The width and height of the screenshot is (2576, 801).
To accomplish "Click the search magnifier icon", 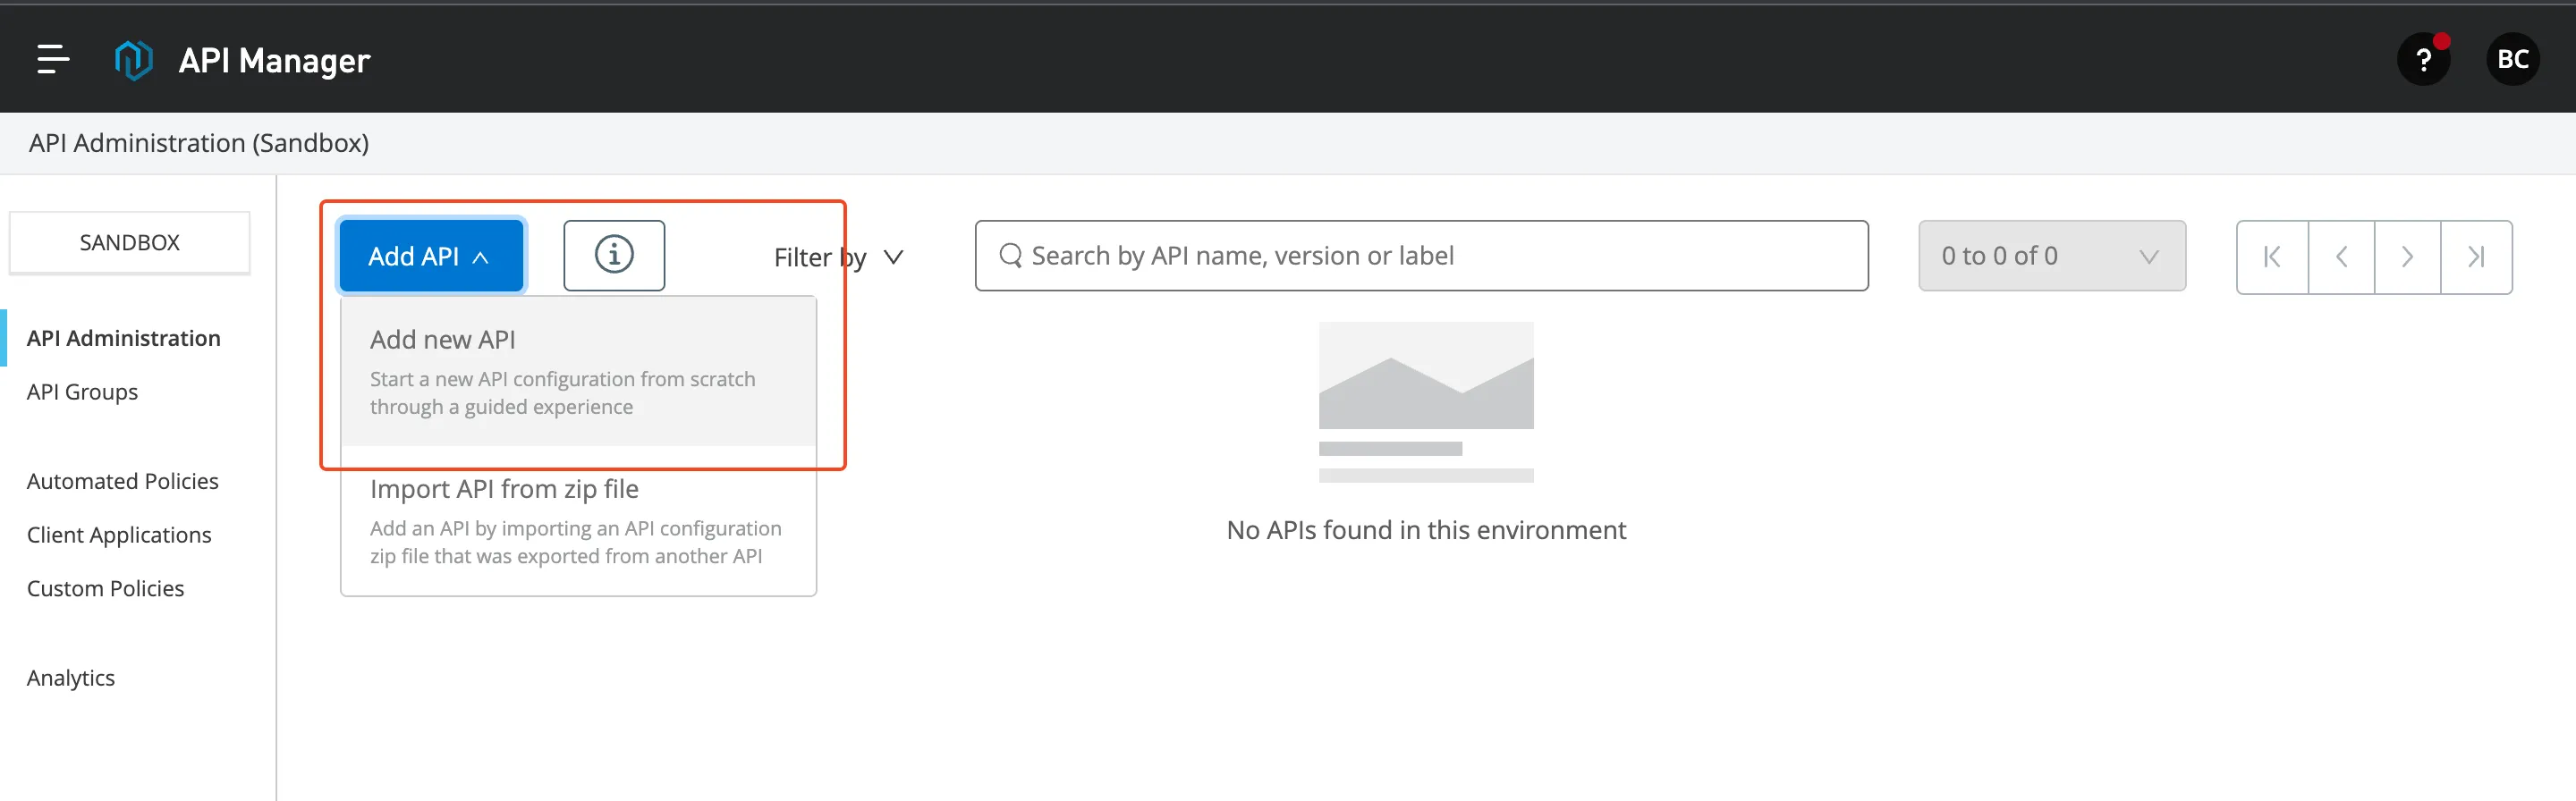I will 1010,256.
